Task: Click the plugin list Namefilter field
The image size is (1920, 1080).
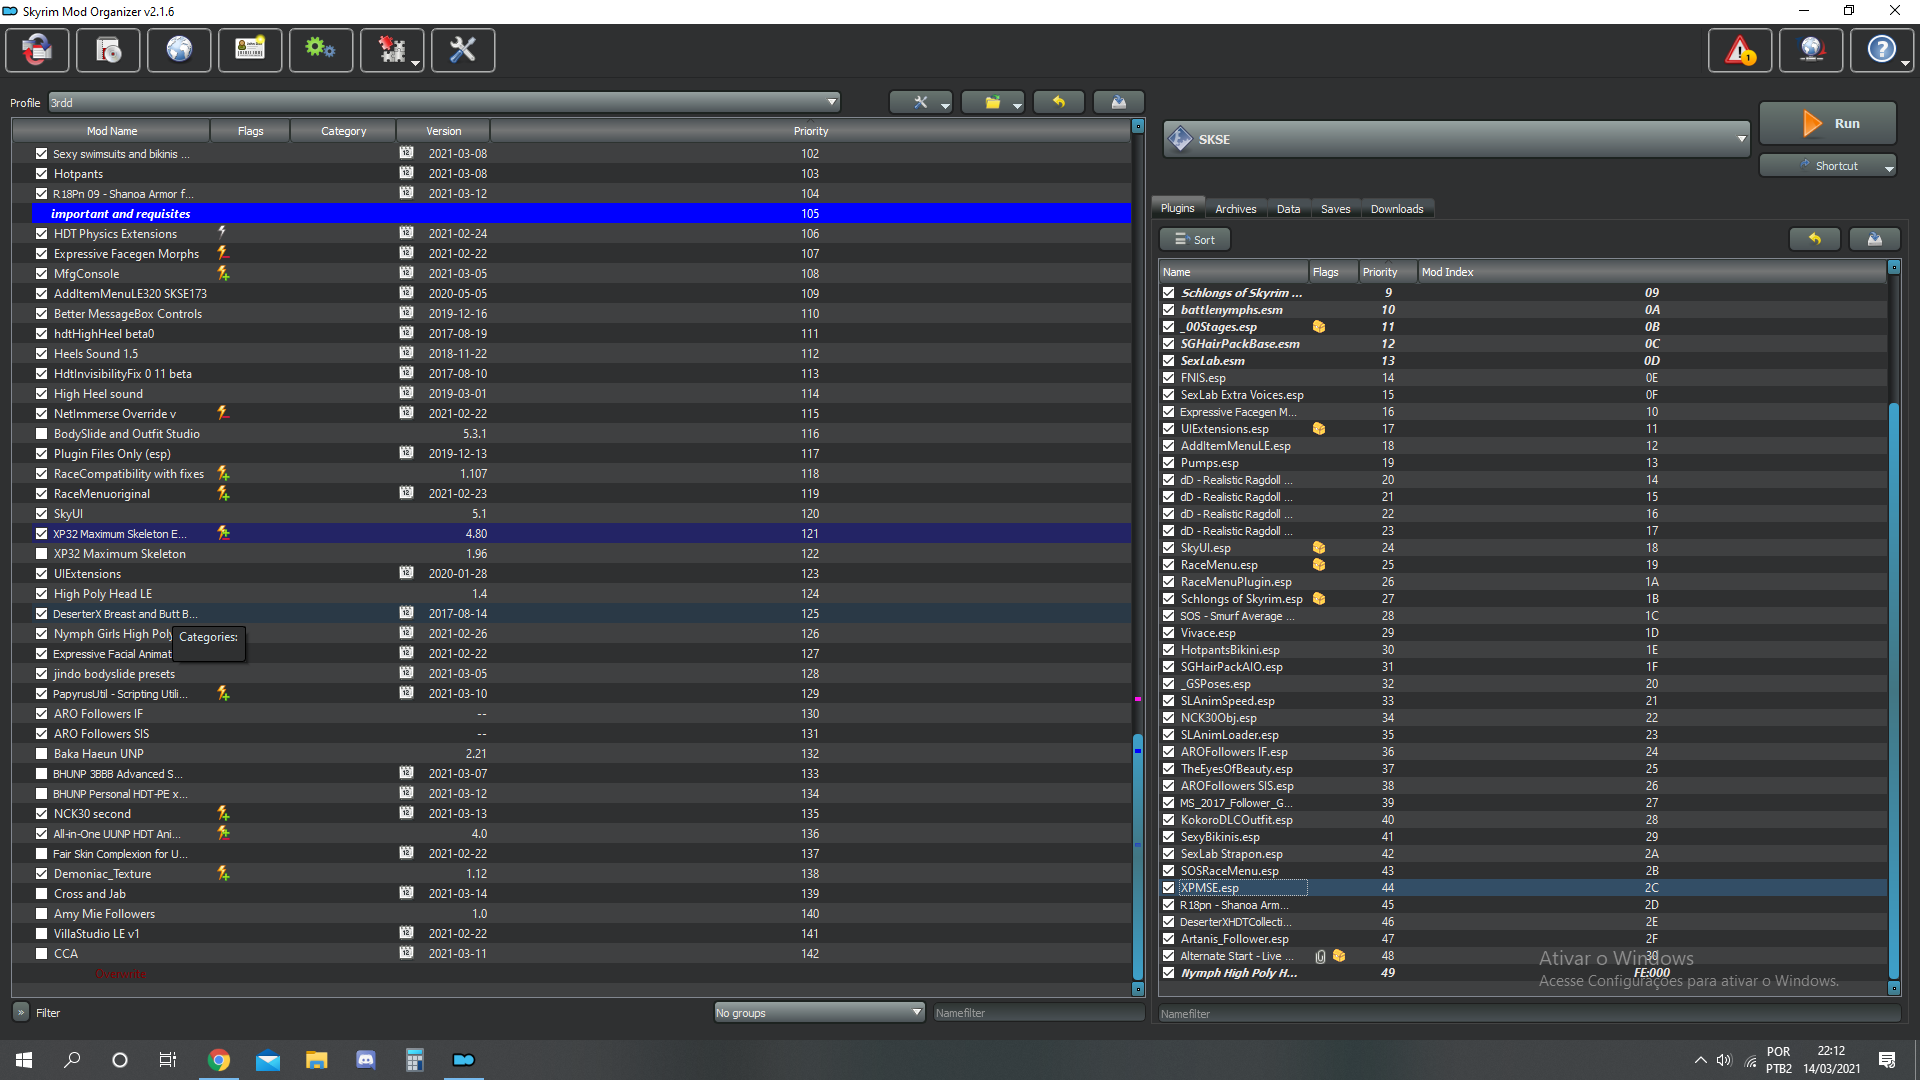Action: [x=1528, y=1014]
